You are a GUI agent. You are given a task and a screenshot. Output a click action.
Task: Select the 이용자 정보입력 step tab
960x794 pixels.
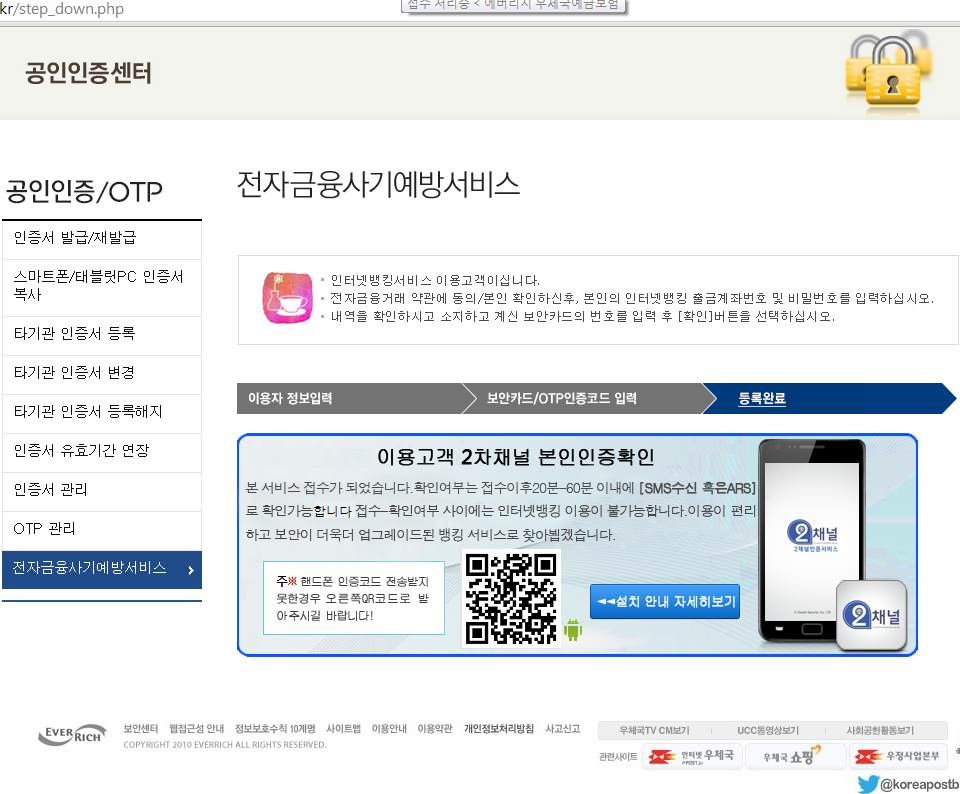290,398
